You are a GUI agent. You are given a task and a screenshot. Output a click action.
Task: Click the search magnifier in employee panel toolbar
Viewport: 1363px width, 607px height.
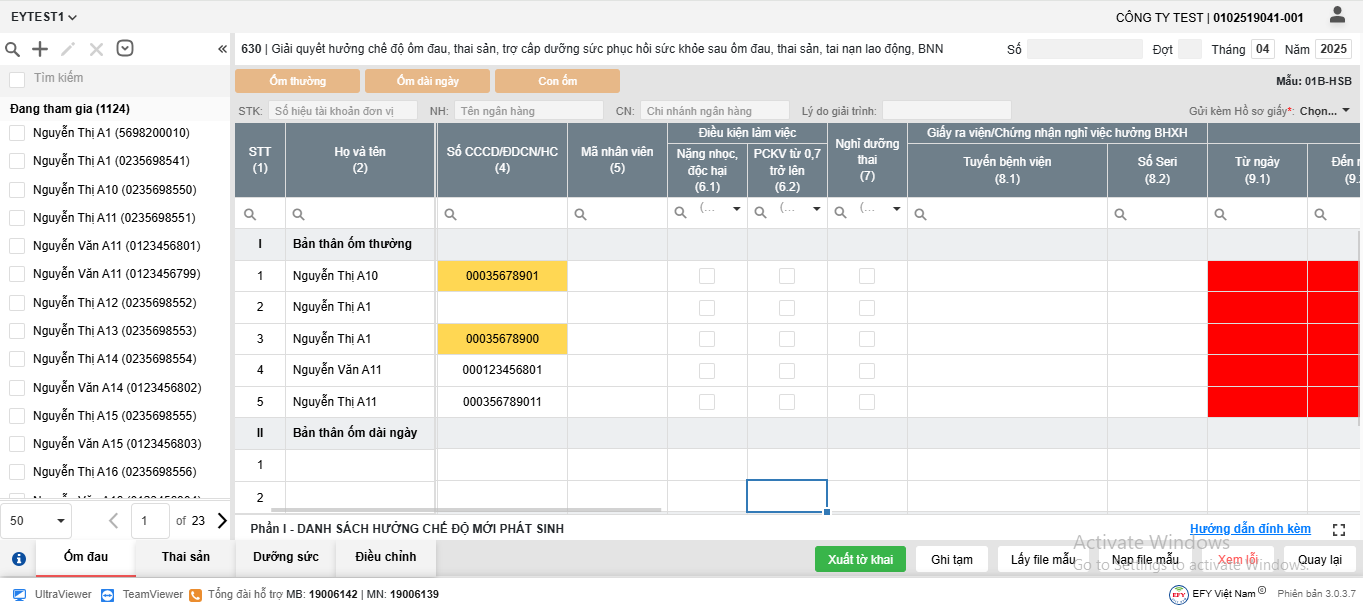tap(13, 49)
